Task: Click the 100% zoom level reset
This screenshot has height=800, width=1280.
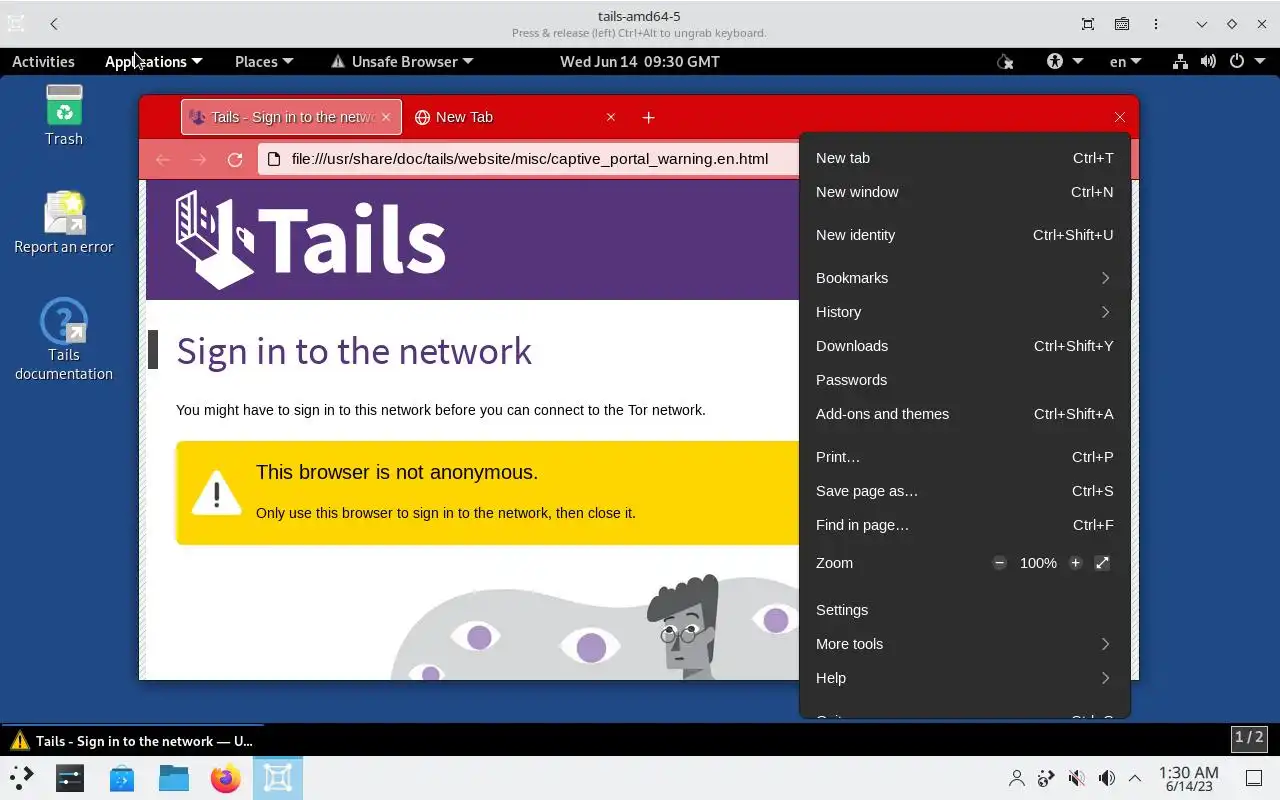Action: coord(1038,563)
